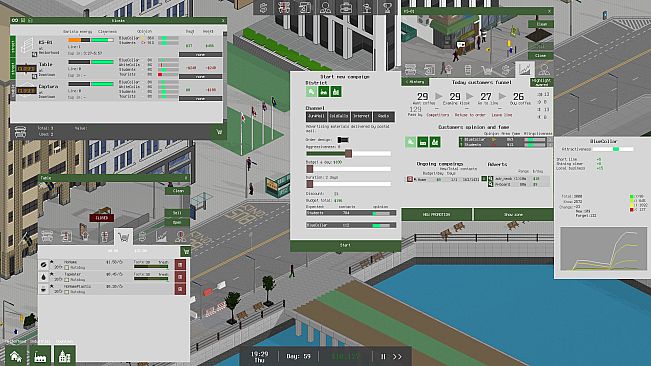Toggle downtown filter under Customers opinion

click(435, 142)
